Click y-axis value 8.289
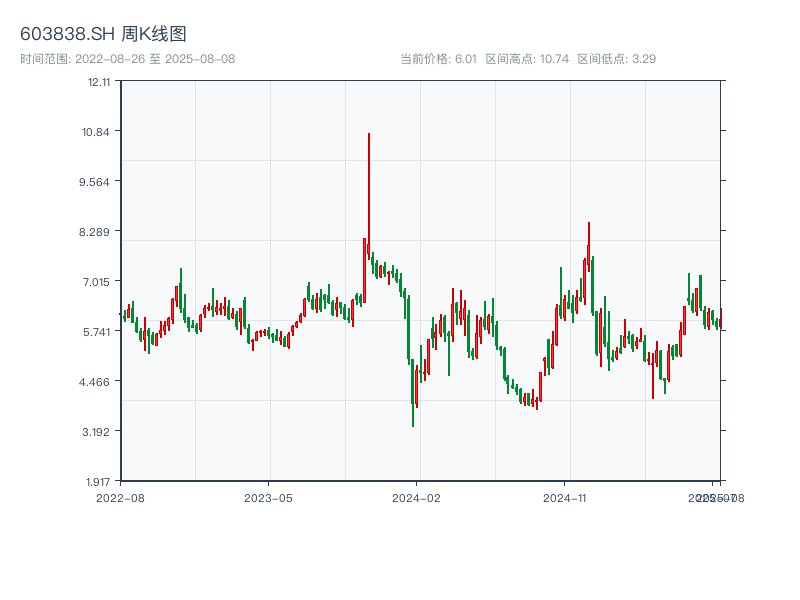Screen dimensions: 800x600 pyautogui.click(x=94, y=232)
